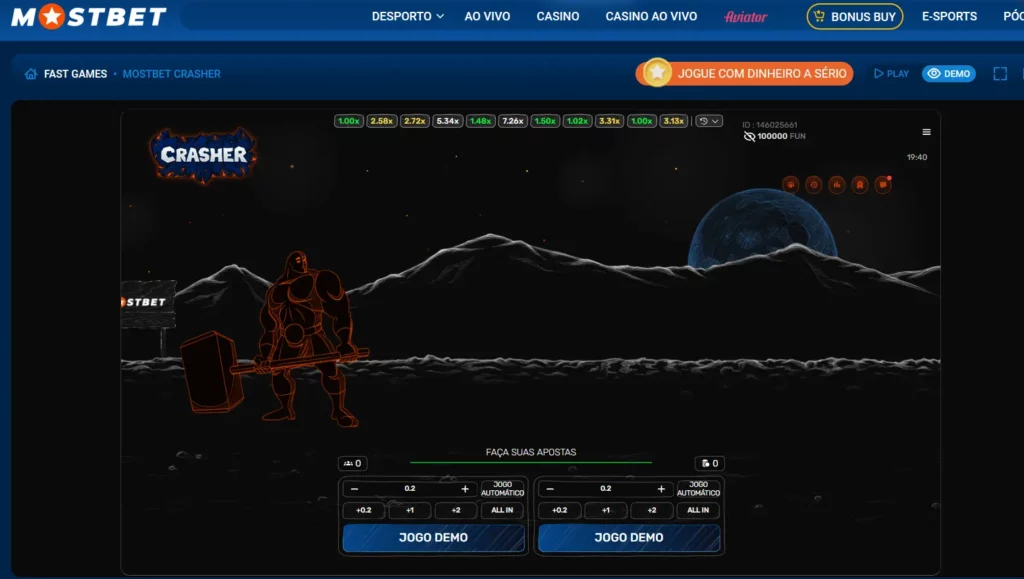Select the 7.26x history multiplier

(513, 121)
